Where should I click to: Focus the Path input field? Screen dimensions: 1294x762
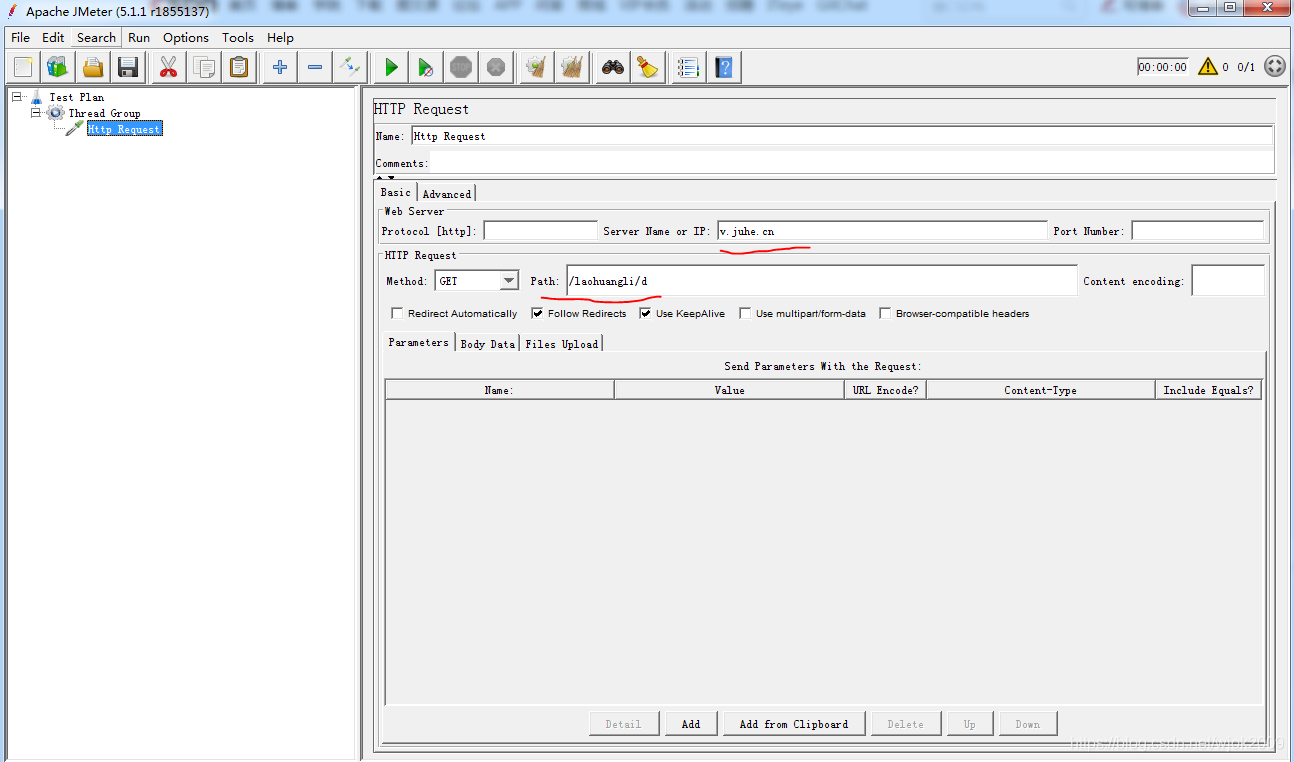pyautogui.click(x=822, y=281)
